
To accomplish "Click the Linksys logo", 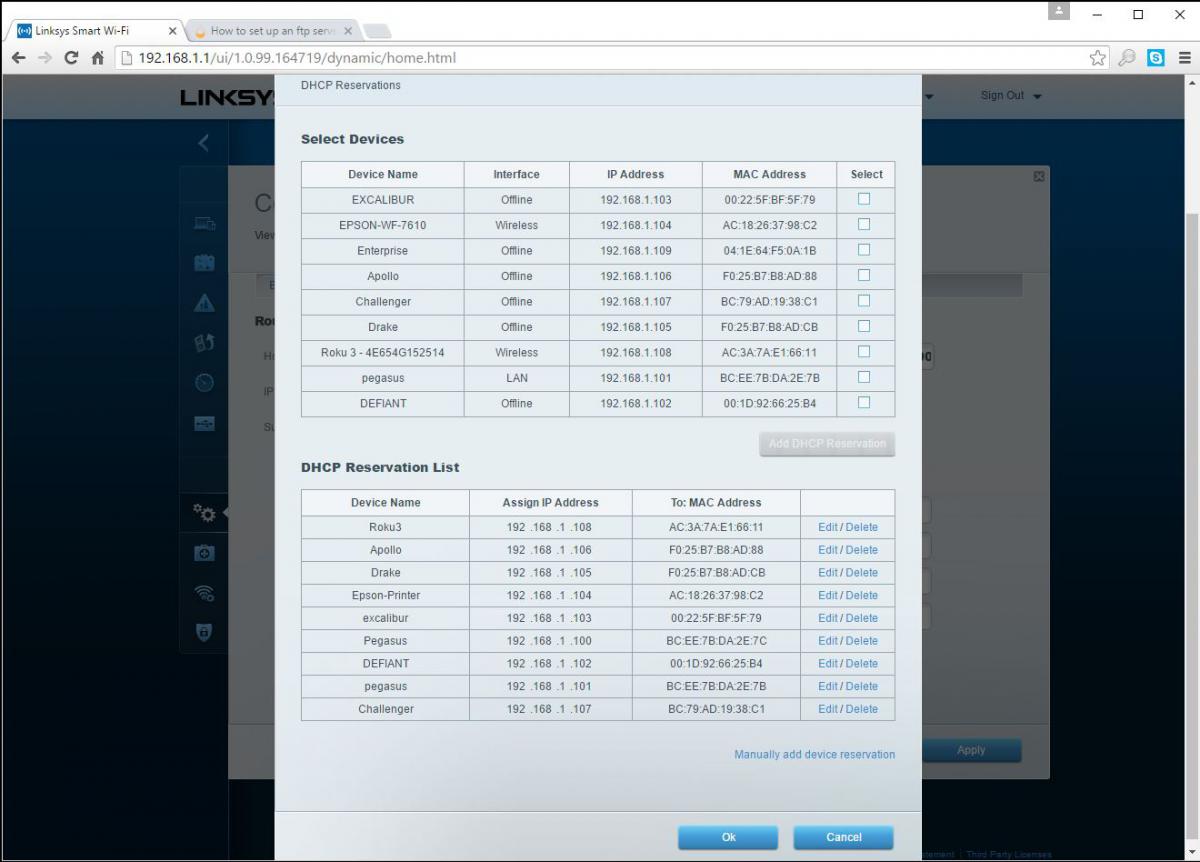I will [x=227, y=97].
